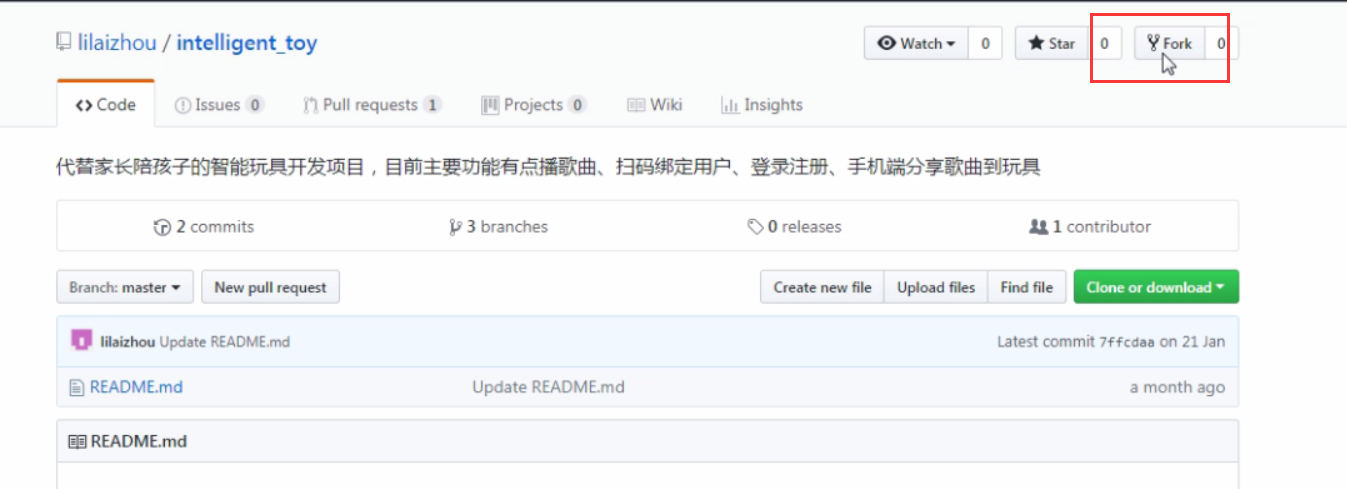Click the file icon beside README.md row
Image resolution: width=1347 pixels, height=489 pixels.
click(76, 387)
